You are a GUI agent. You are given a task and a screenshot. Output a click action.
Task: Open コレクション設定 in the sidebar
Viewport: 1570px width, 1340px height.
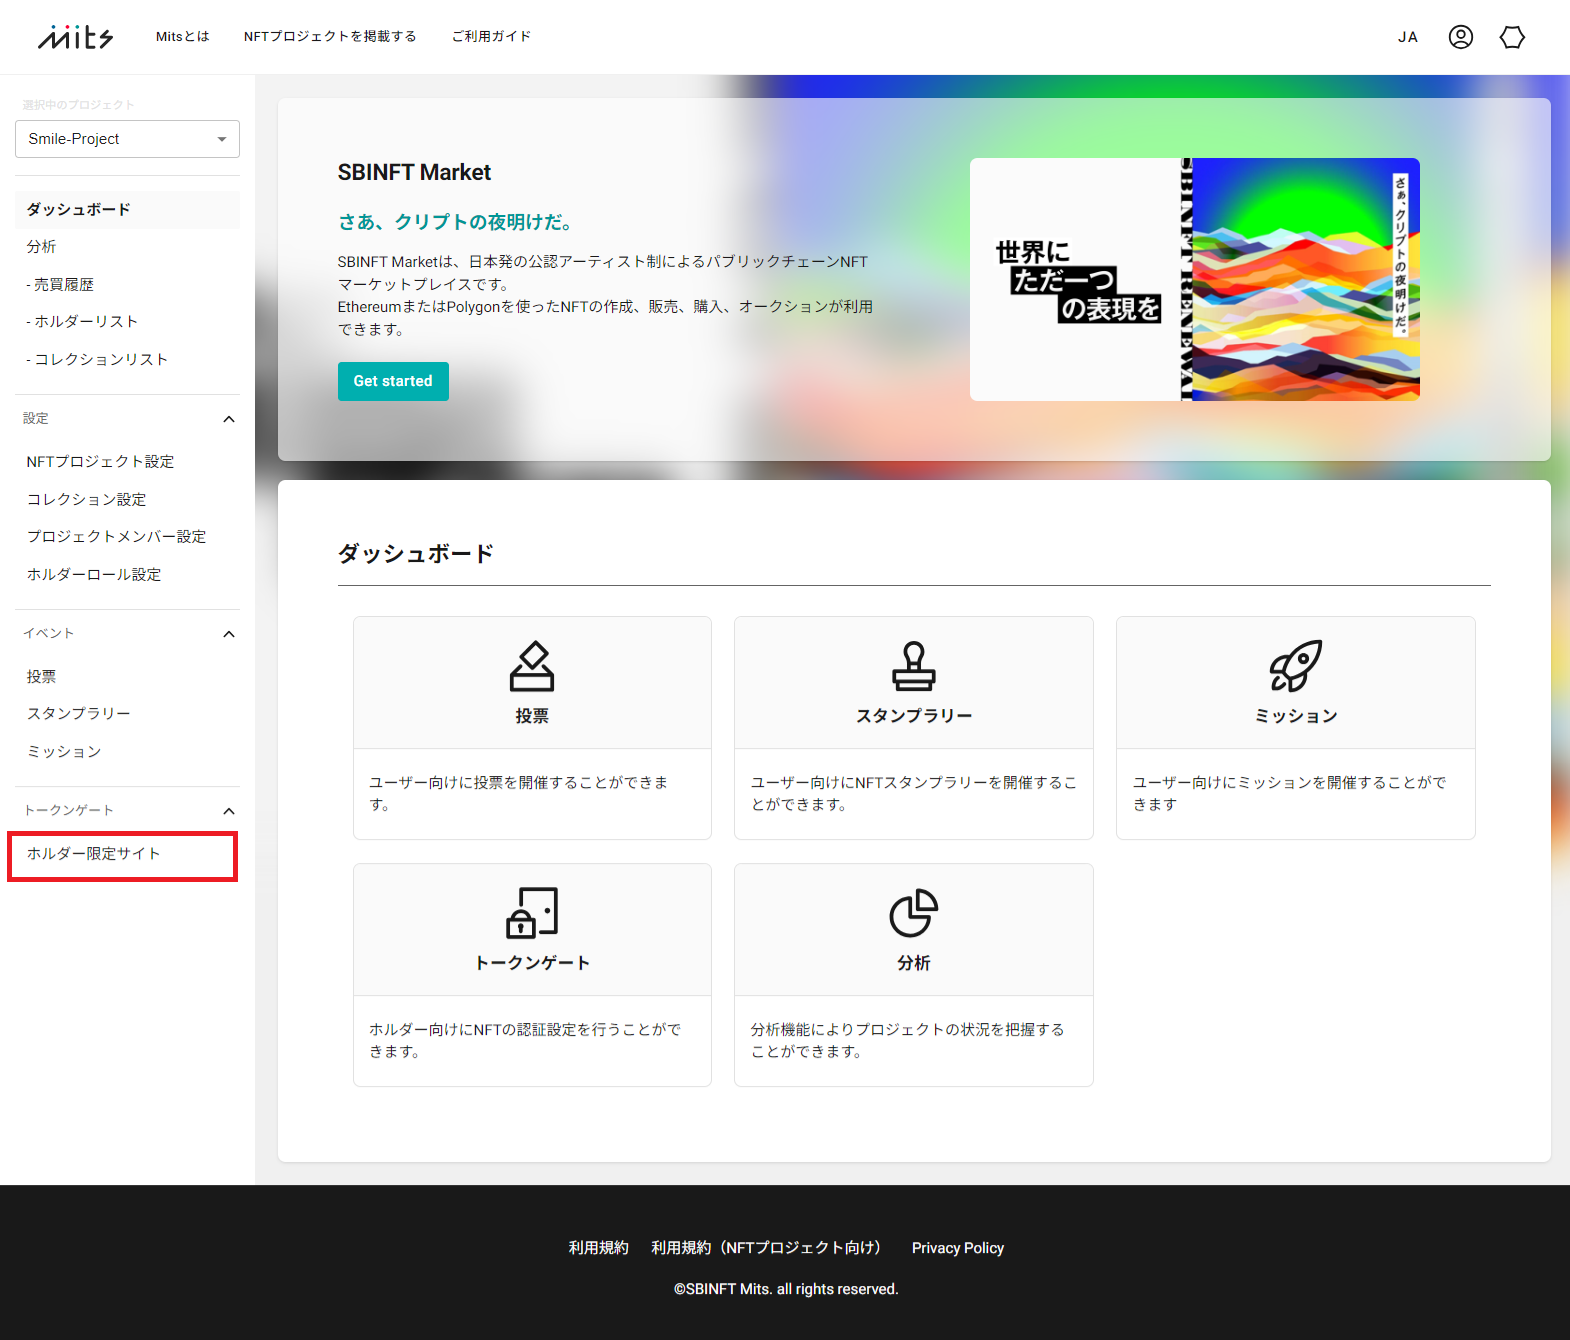click(86, 500)
